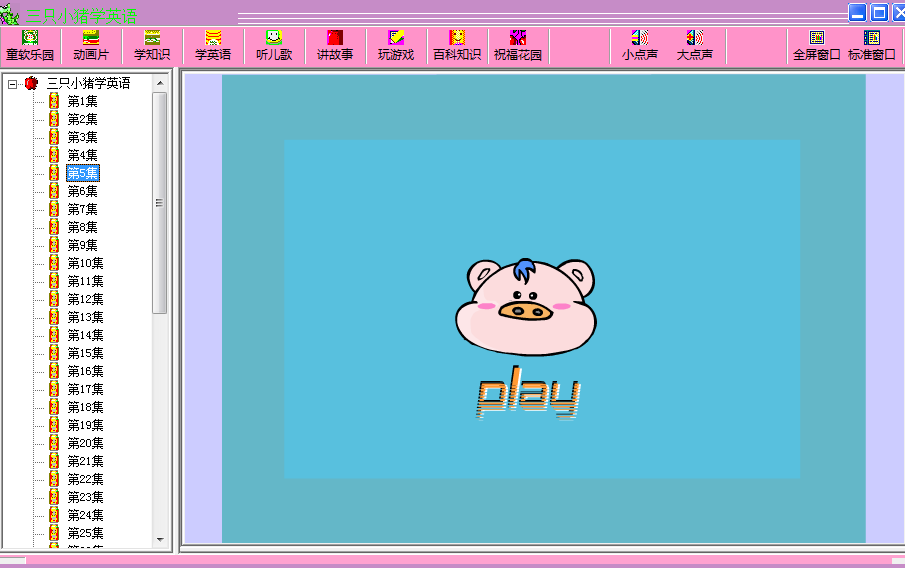Click the apple icon of the root node
Screen dimensions: 905x568
click(x=31, y=83)
